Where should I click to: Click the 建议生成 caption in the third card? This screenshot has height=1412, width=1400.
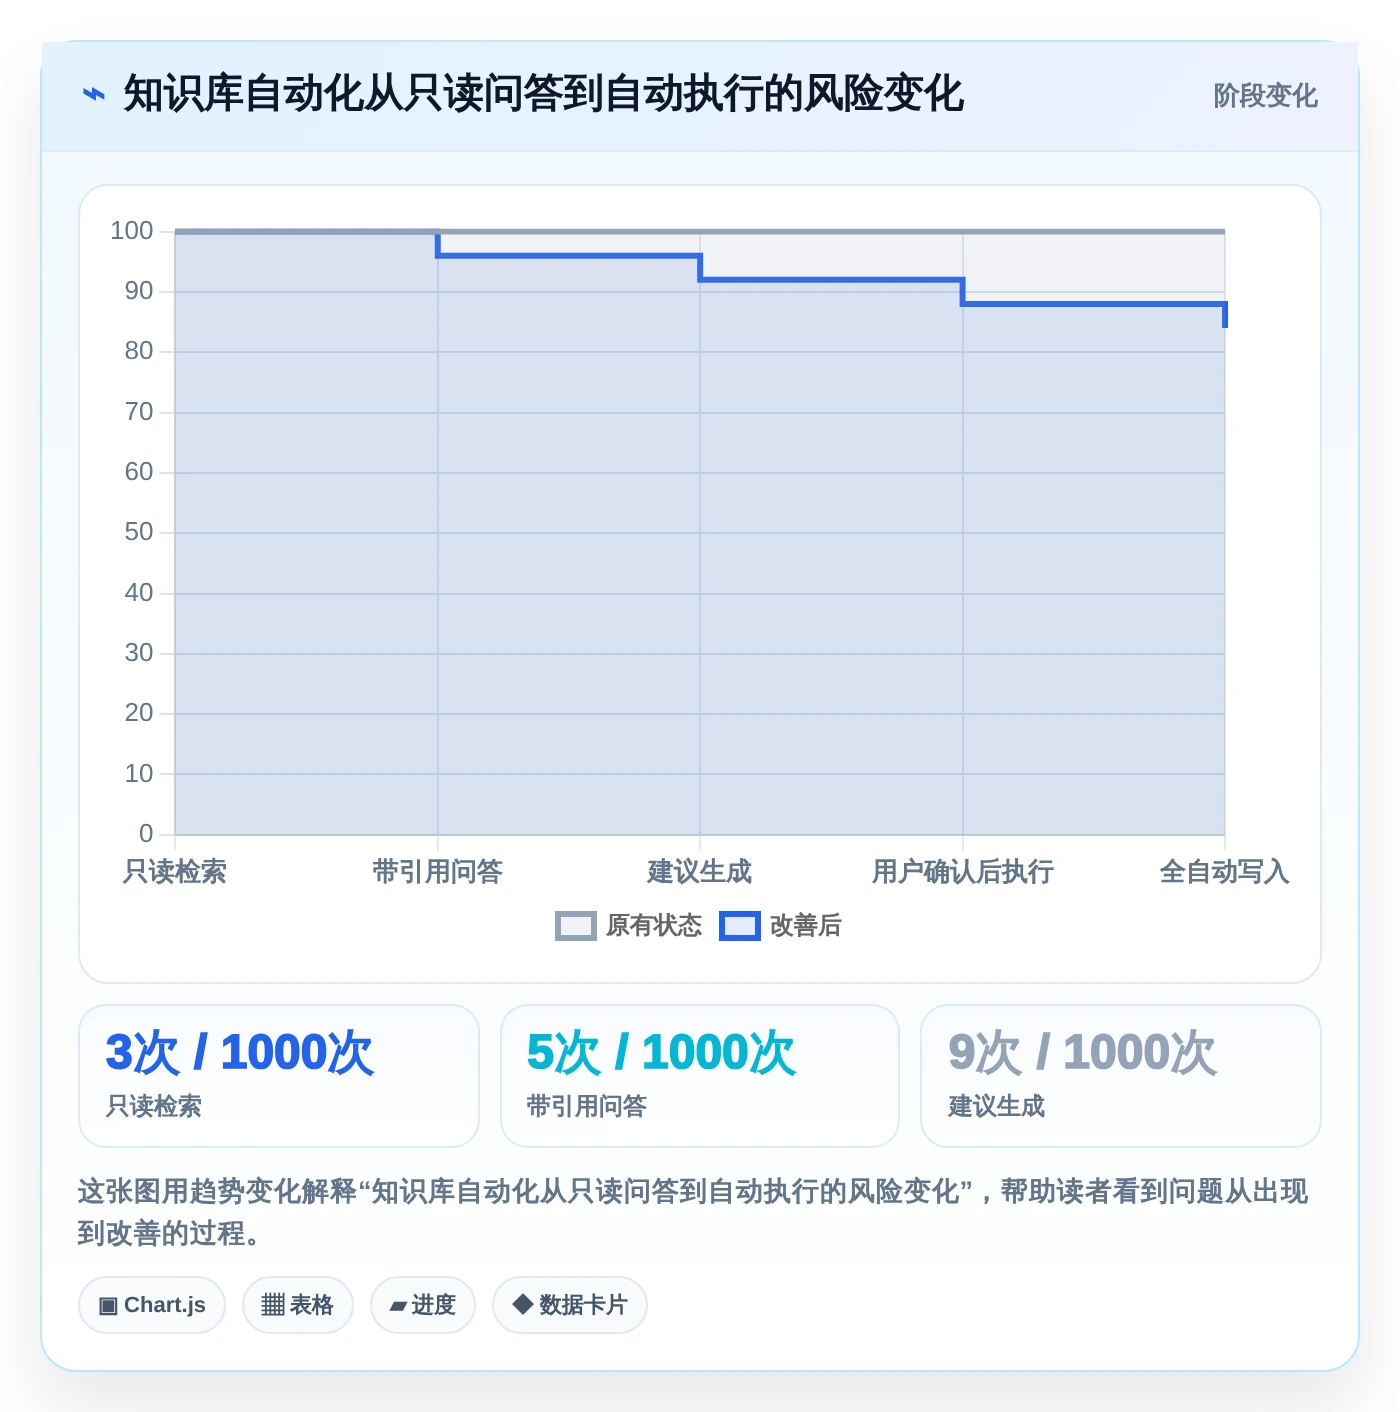[x=996, y=1106]
